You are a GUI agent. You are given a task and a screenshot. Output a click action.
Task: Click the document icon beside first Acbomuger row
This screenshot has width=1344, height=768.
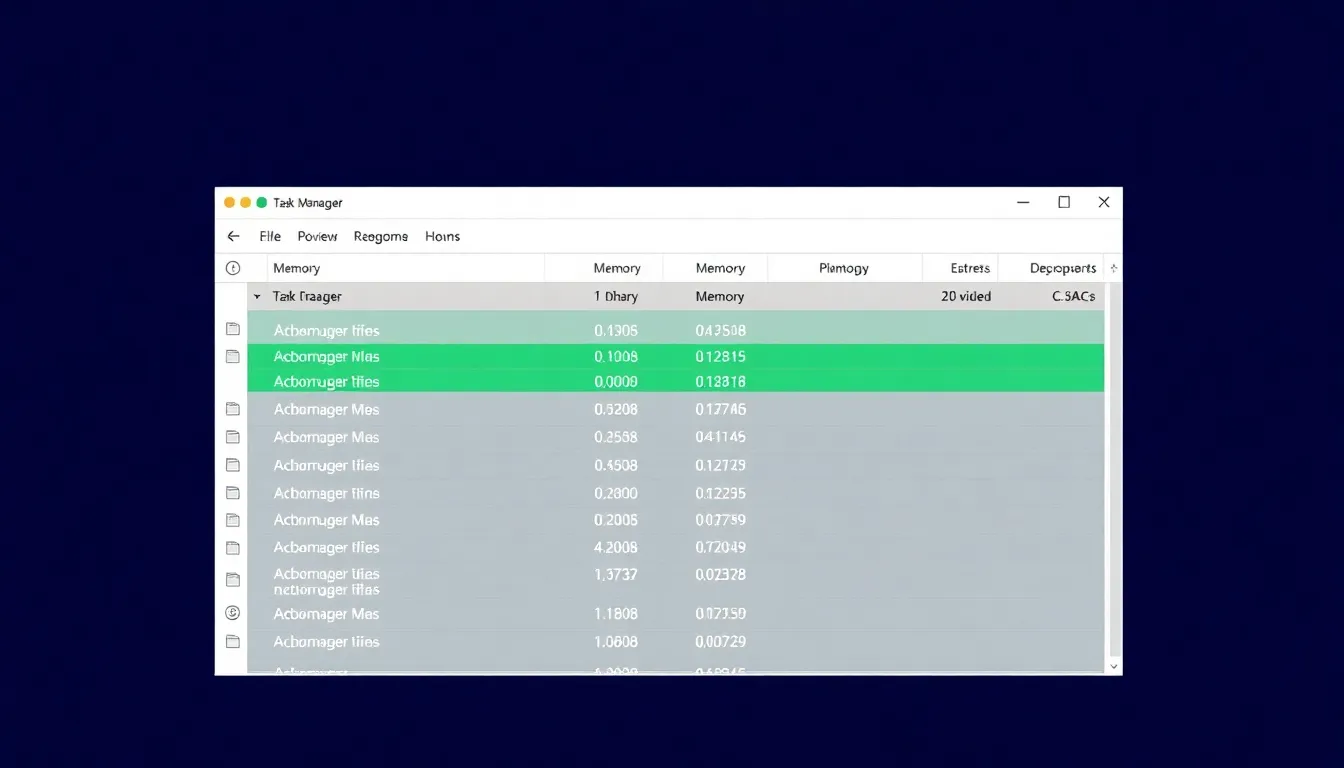click(233, 327)
